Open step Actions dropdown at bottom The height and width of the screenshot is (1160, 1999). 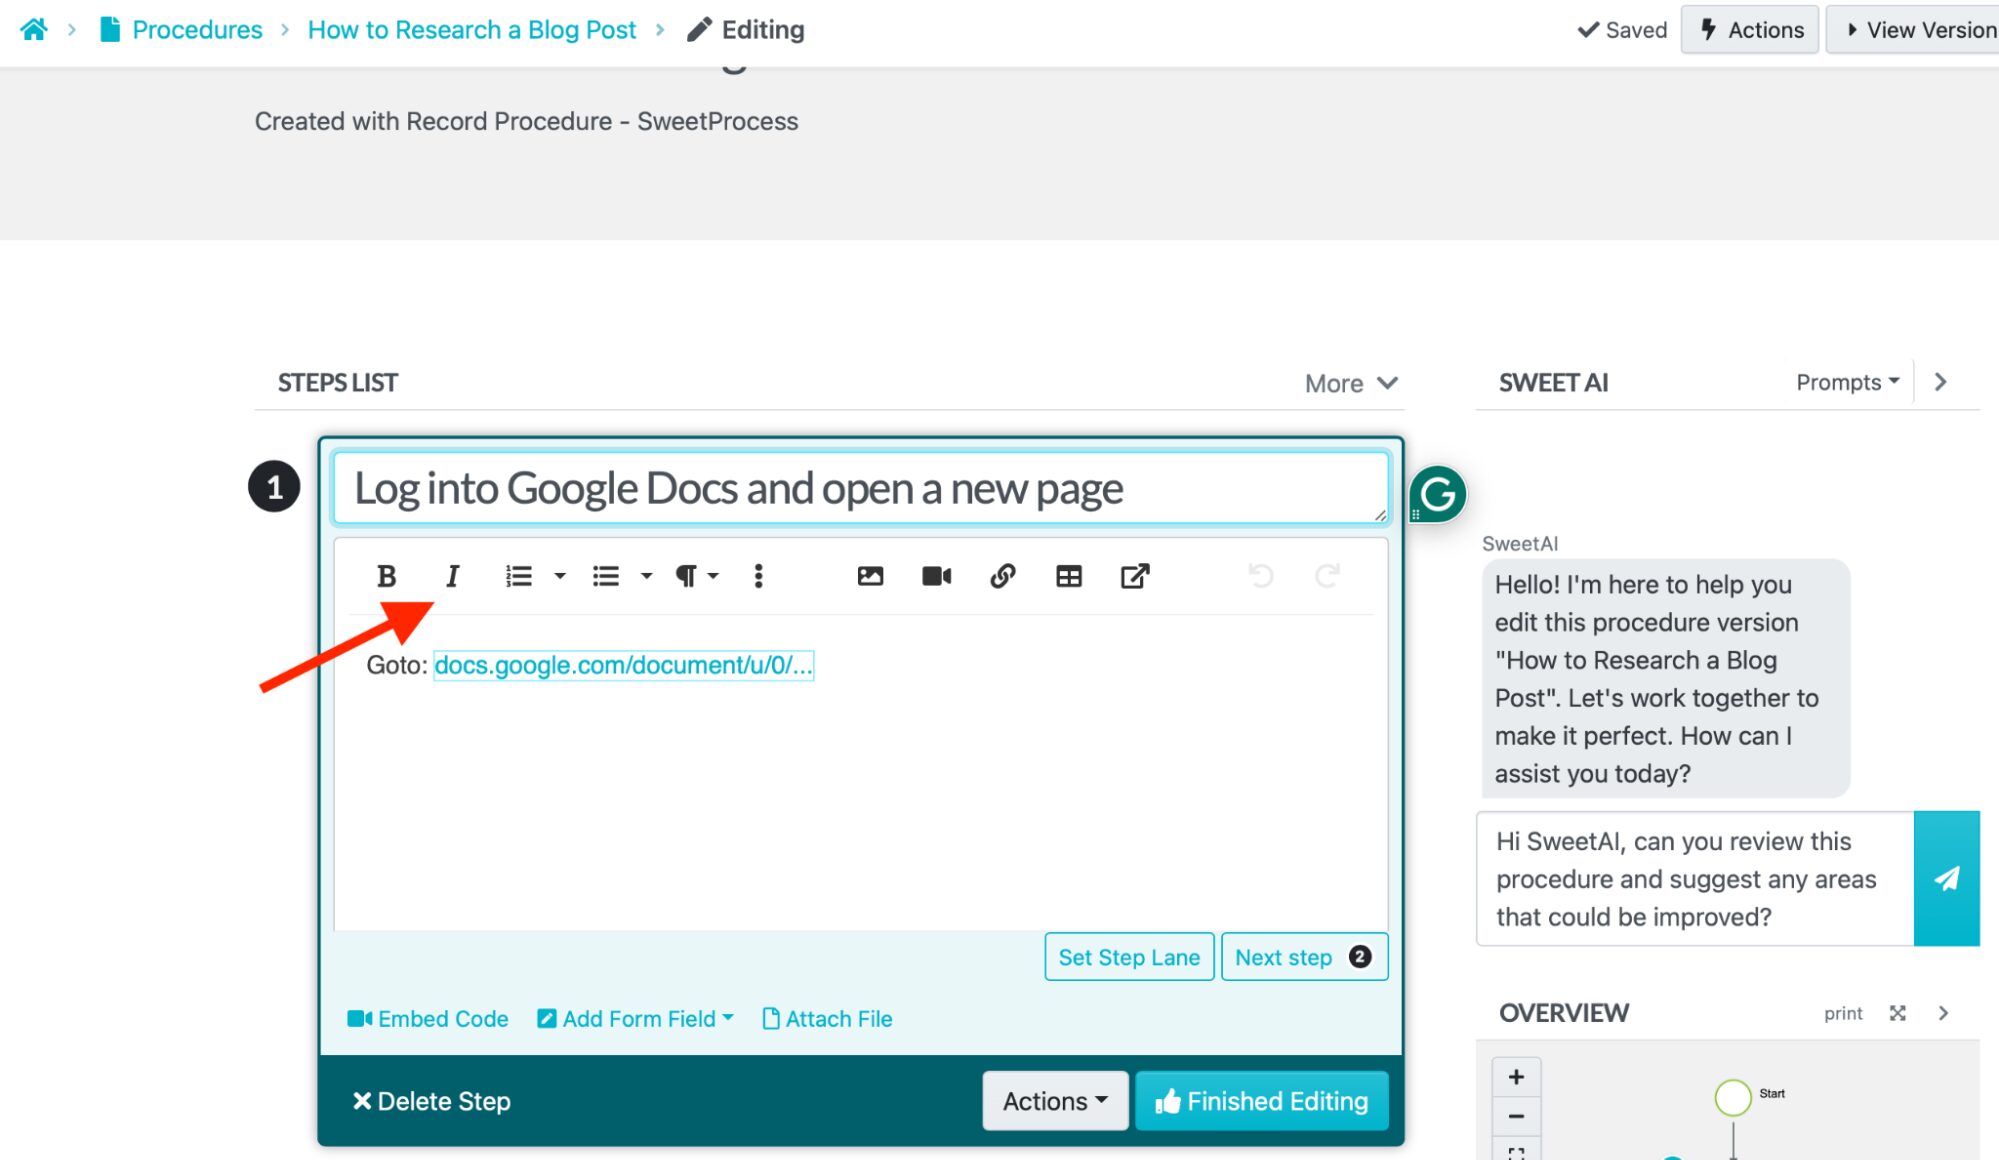tap(1055, 1101)
